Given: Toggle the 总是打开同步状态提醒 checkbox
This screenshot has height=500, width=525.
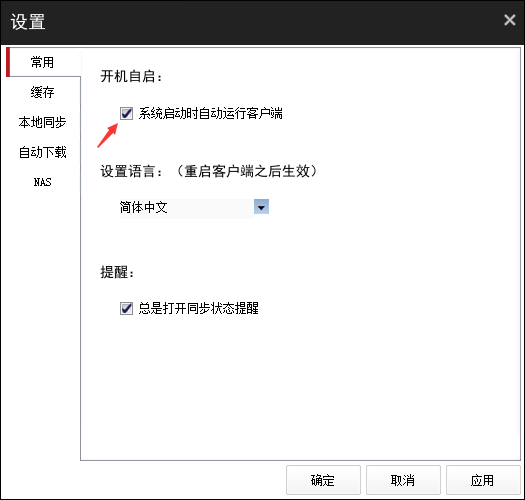Looking at the screenshot, I should click(x=126, y=308).
